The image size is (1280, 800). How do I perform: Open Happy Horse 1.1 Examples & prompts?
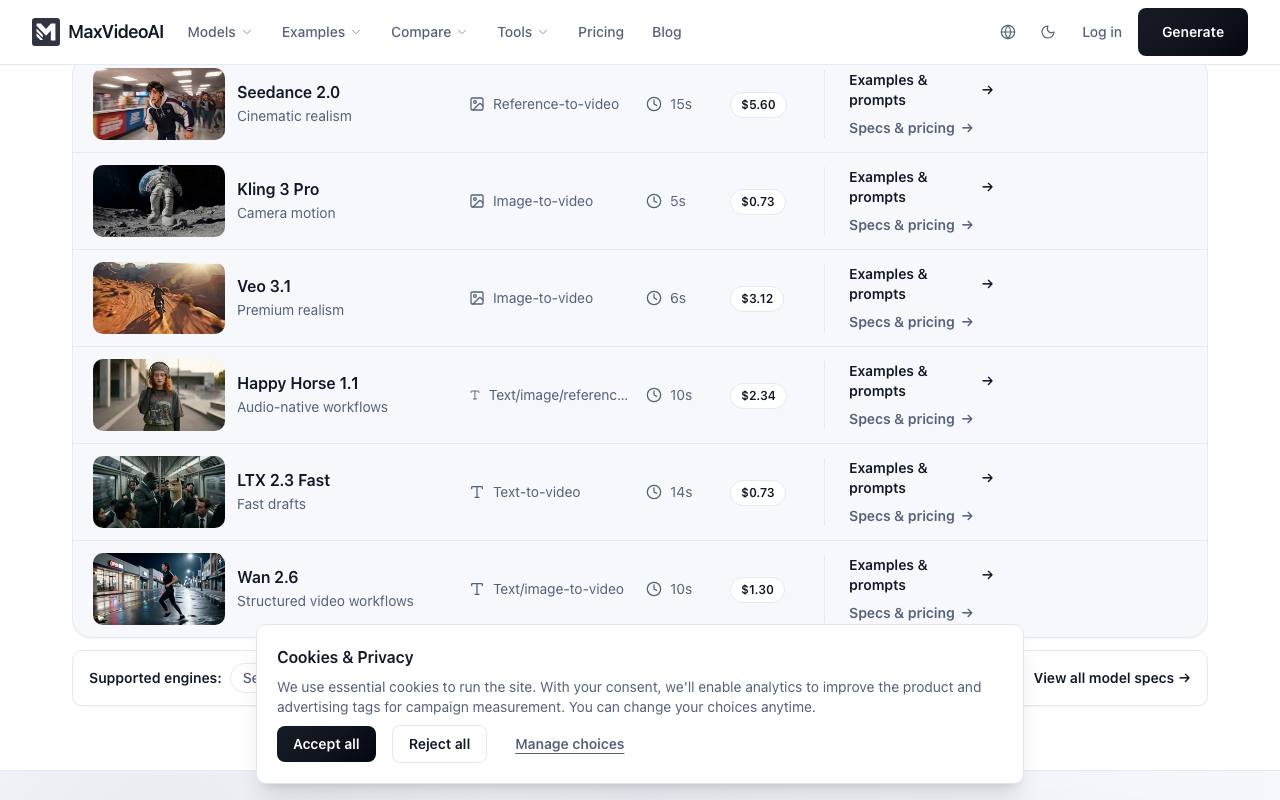pyautogui.click(x=921, y=381)
